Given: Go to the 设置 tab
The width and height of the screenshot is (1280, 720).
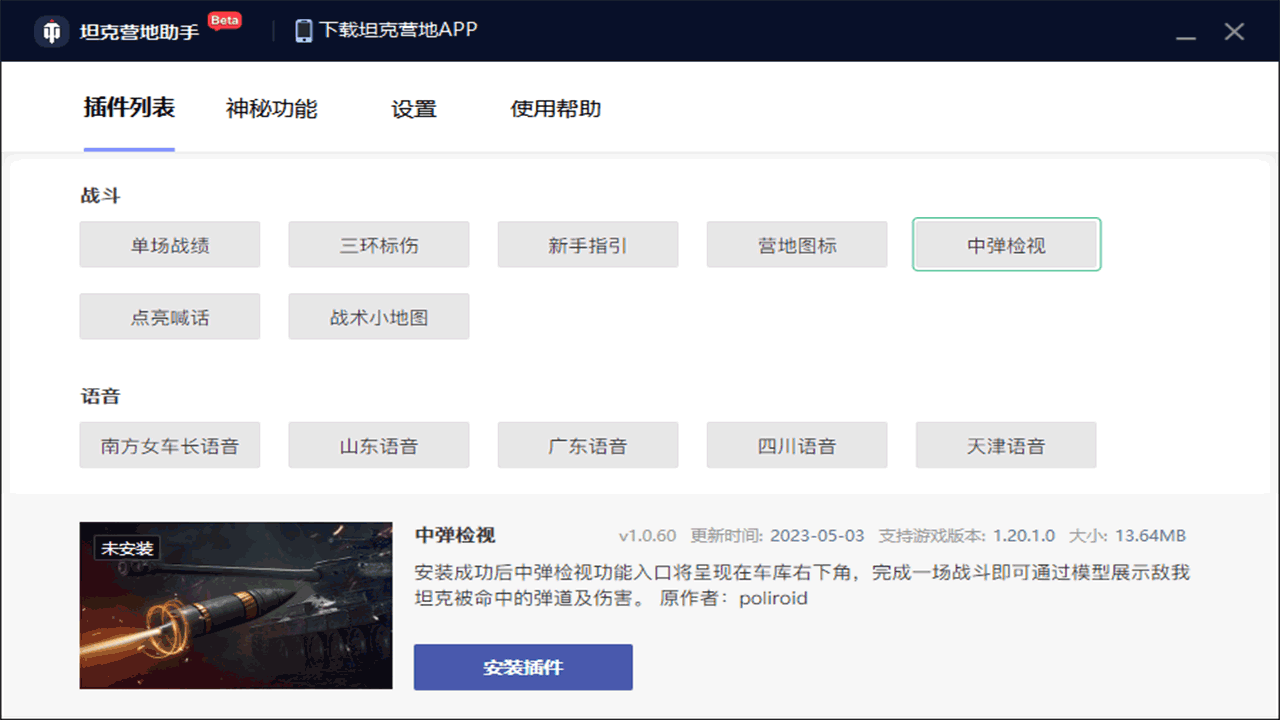Looking at the screenshot, I should 413,109.
